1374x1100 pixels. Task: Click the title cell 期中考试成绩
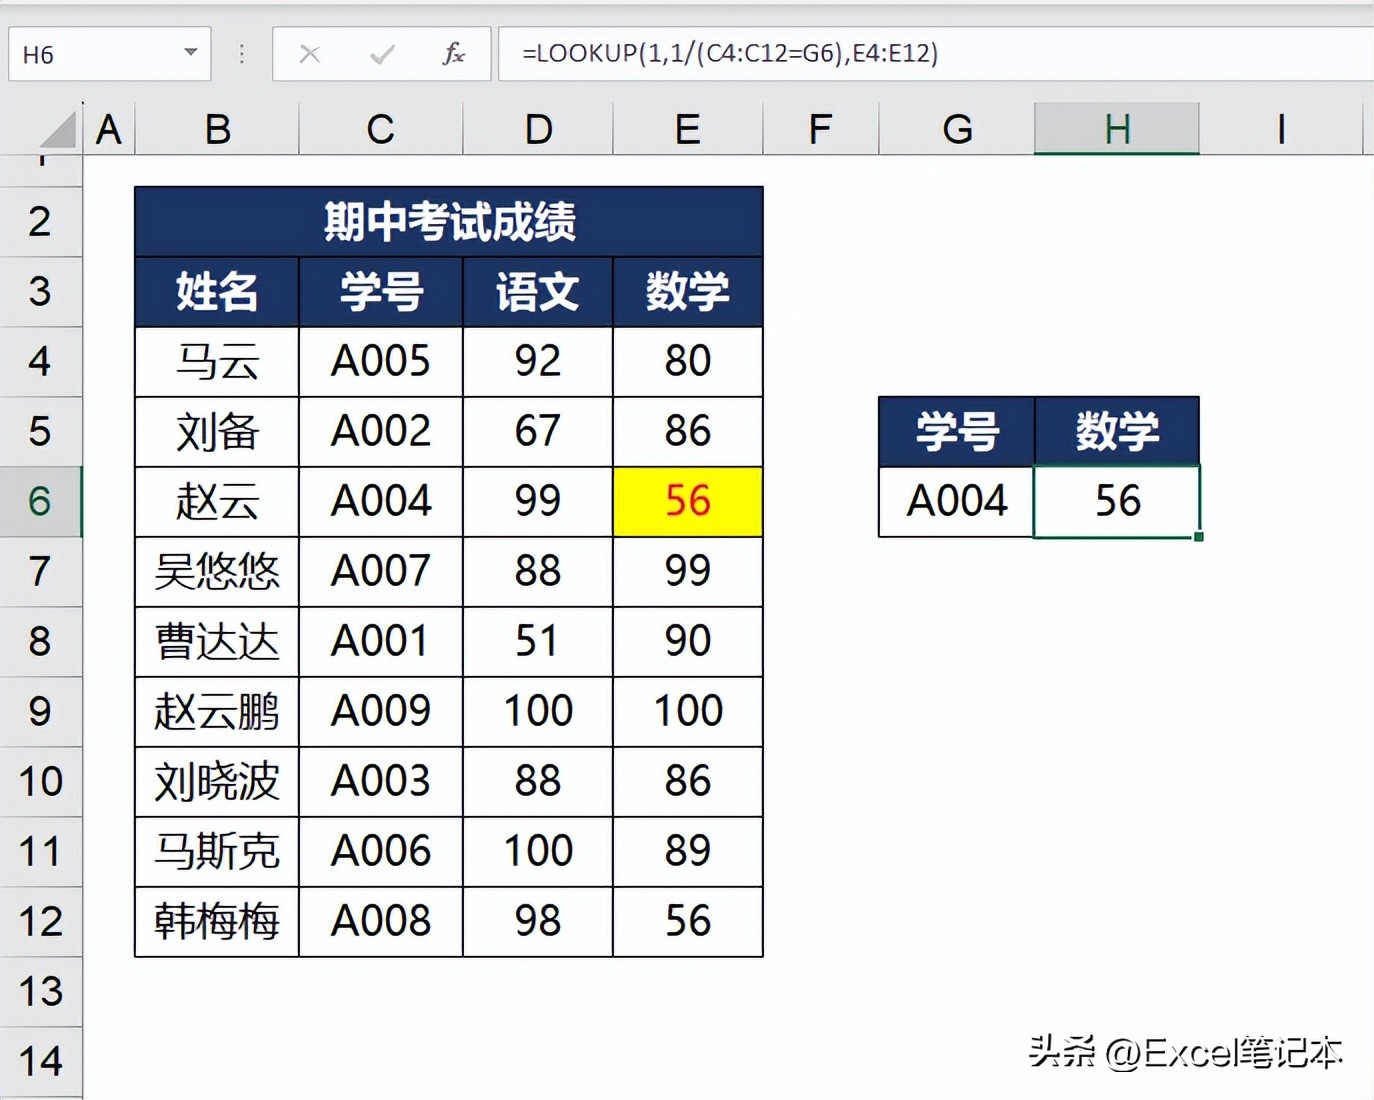click(x=449, y=222)
